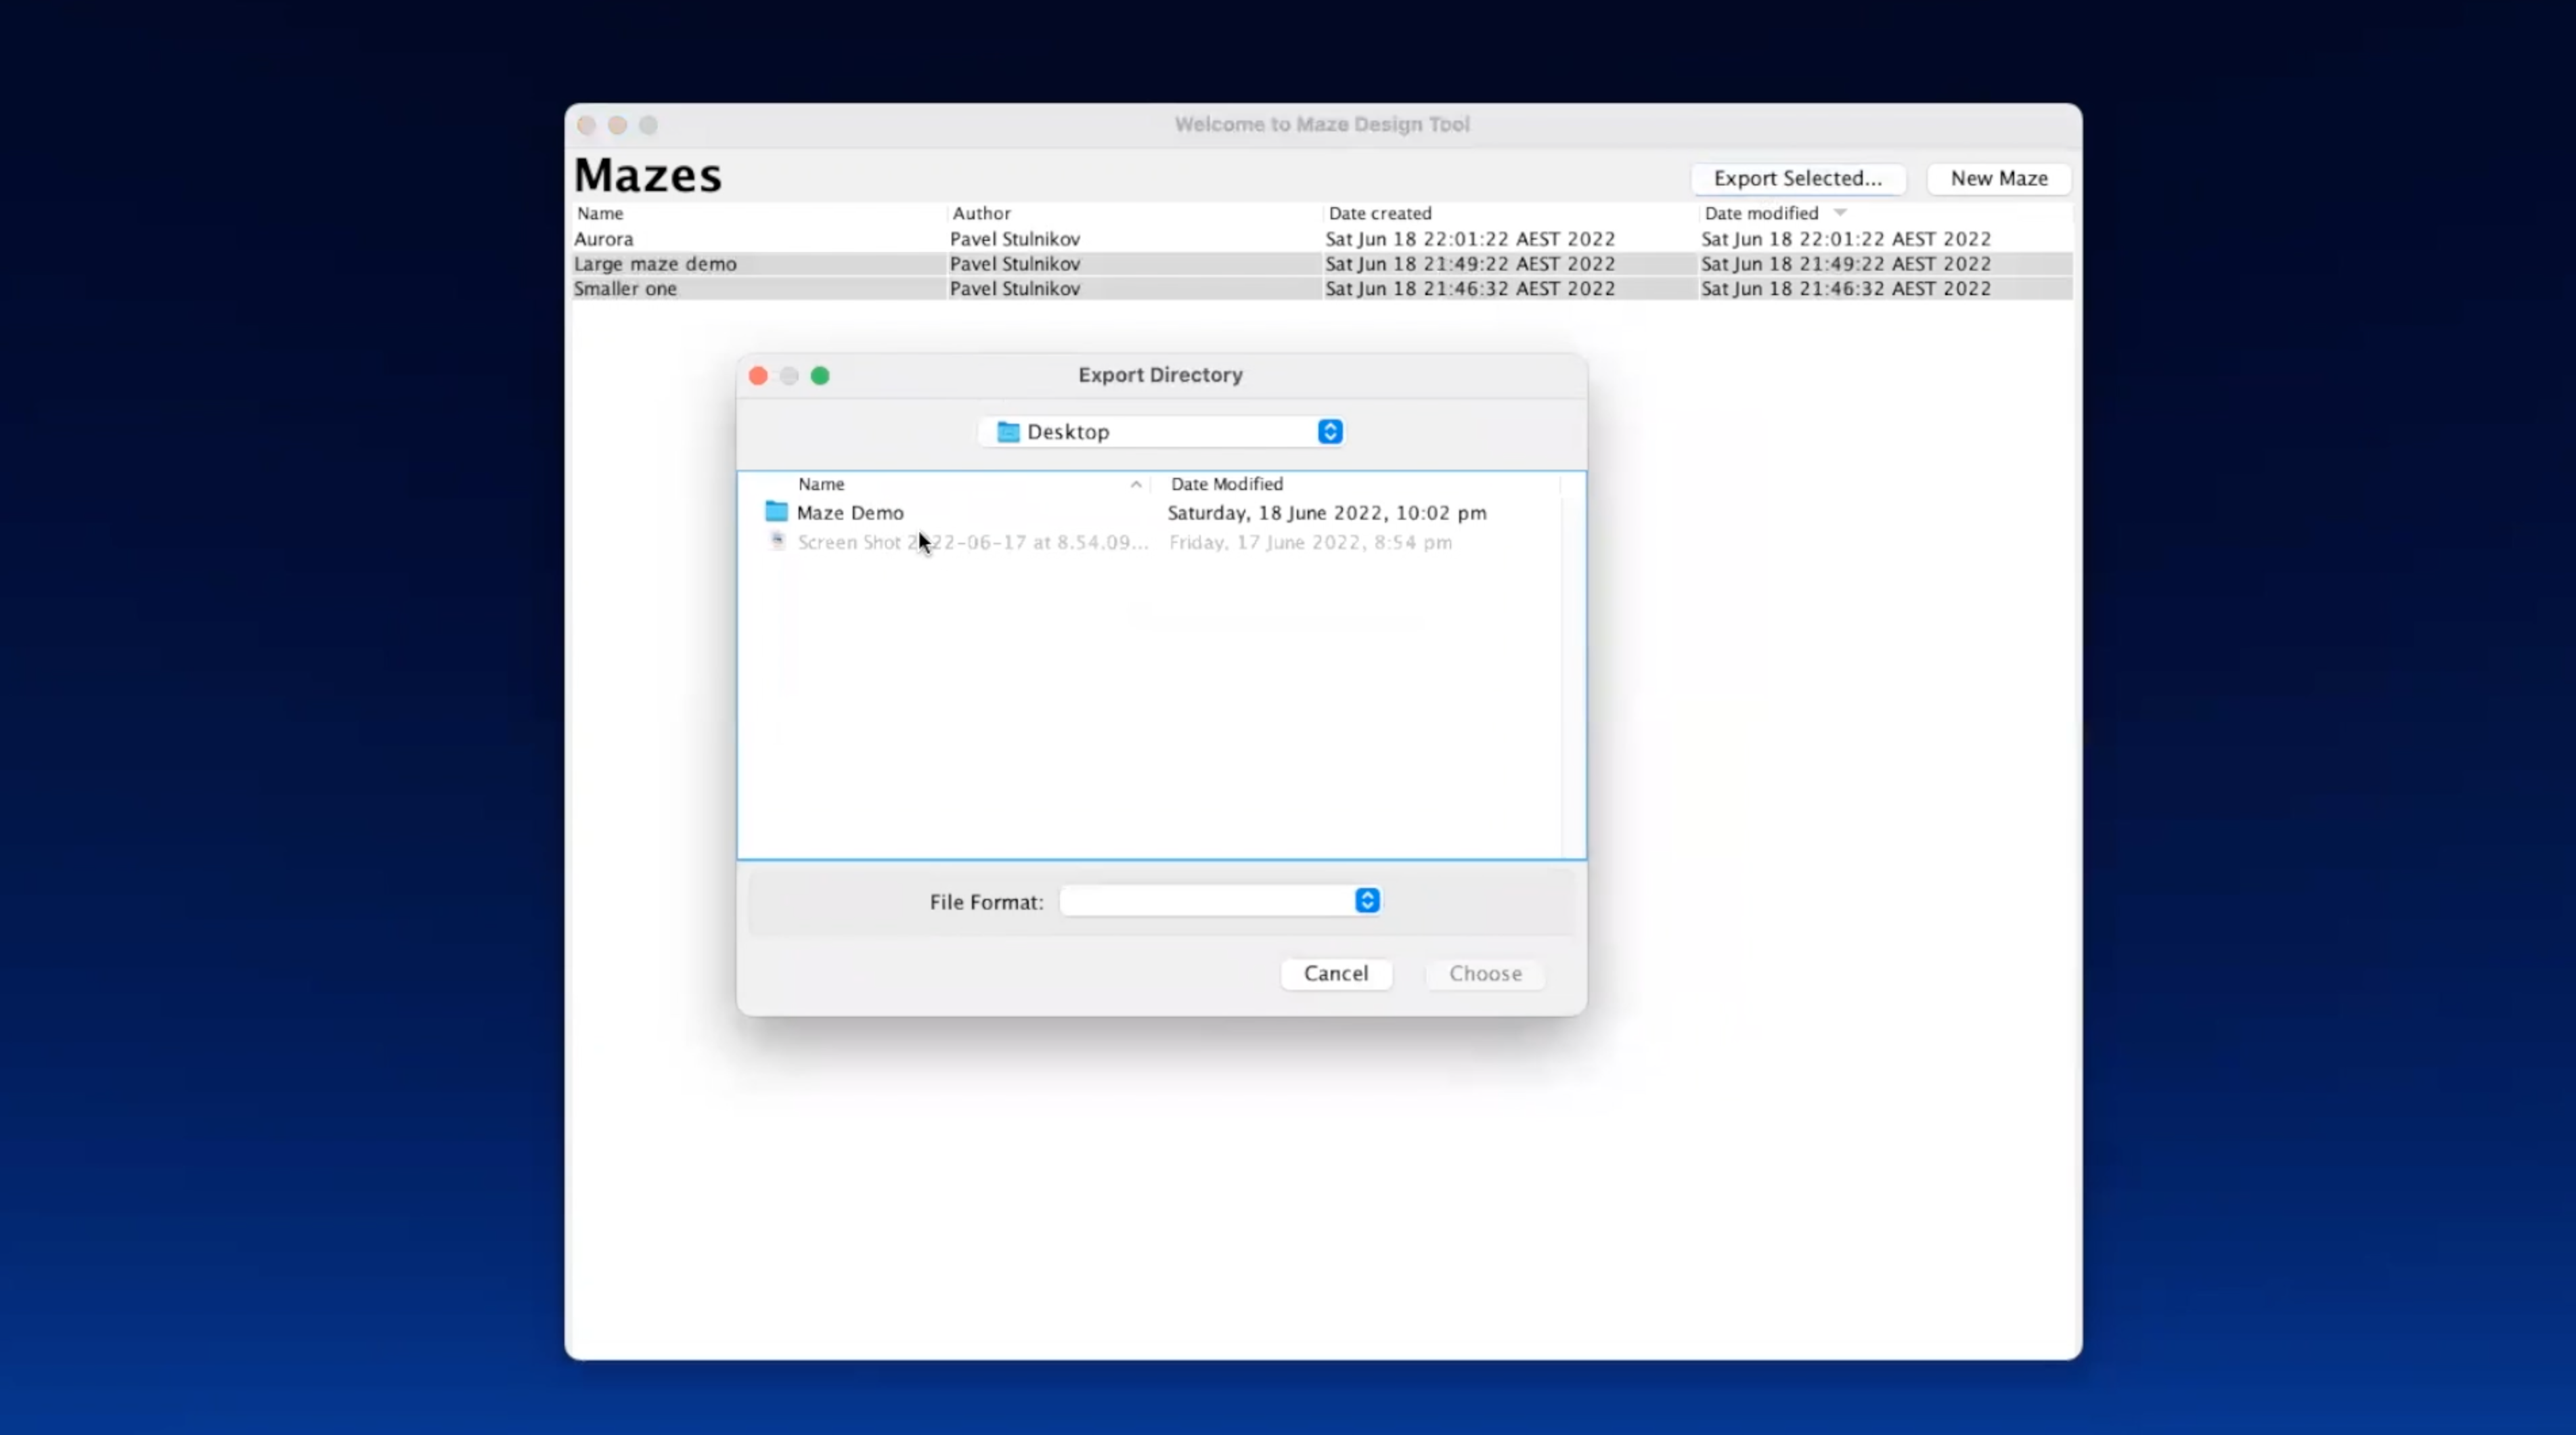Viewport: 2576px width, 1435px height.
Task: Select the Maze Demo folder name
Action: 850,513
